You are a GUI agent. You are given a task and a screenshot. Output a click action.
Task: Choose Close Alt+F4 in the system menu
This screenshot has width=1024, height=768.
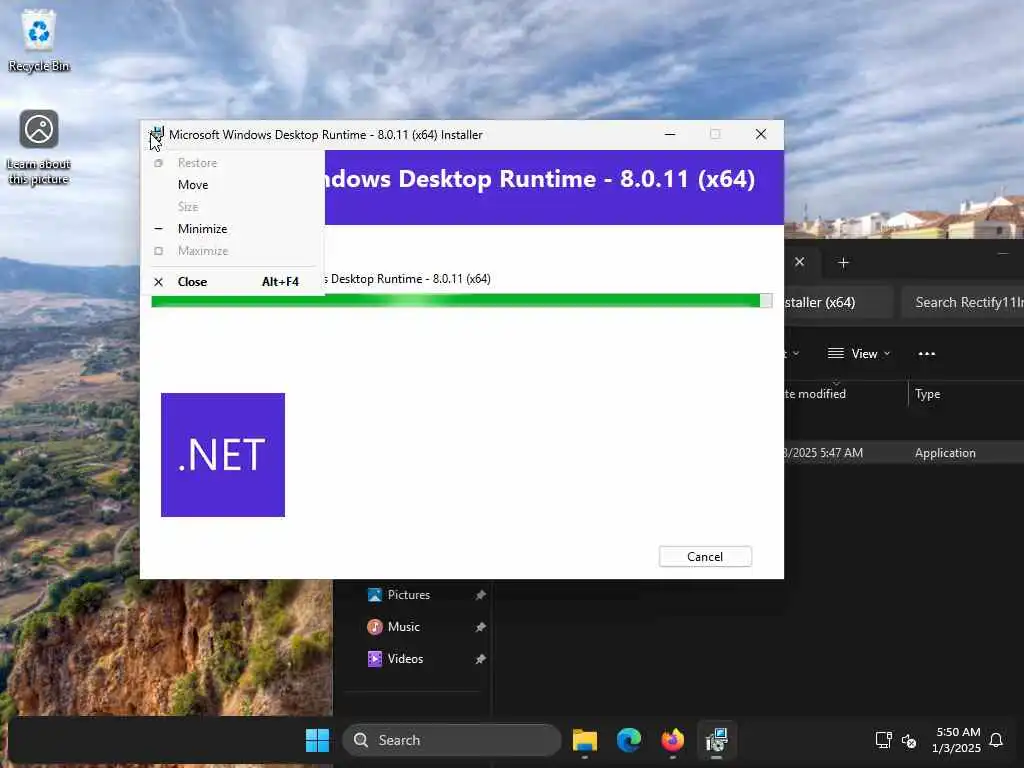[233, 281]
